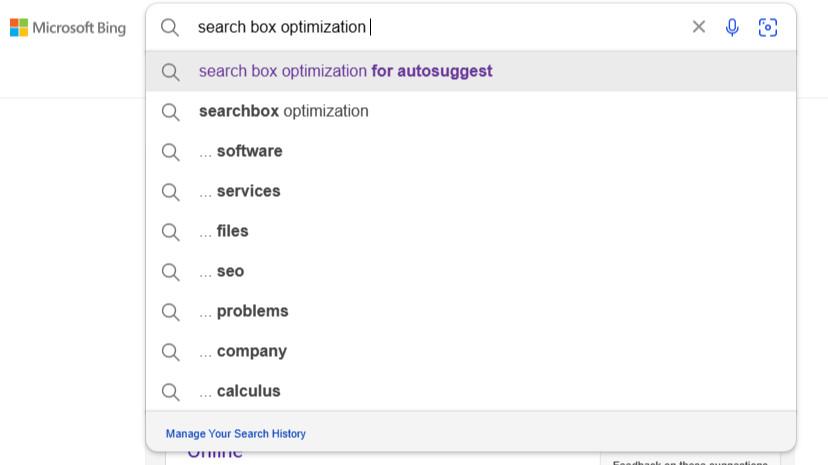Click search icon beside "software" suggestion
The height and width of the screenshot is (465, 828).
171,151
